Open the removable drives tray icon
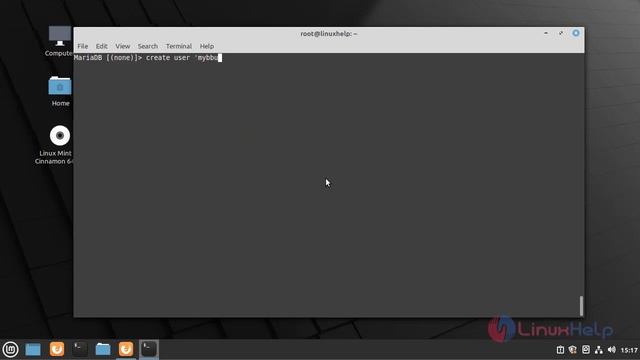The height and width of the screenshot is (360, 640). click(586, 350)
